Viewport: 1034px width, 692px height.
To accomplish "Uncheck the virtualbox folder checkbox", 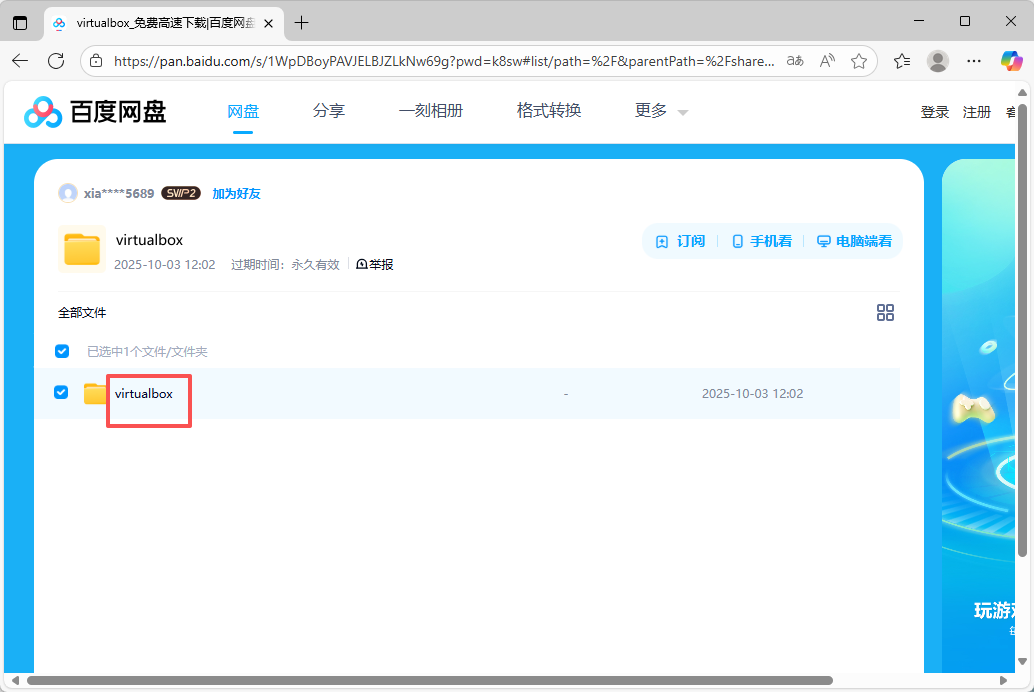I will pyautogui.click(x=61, y=392).
